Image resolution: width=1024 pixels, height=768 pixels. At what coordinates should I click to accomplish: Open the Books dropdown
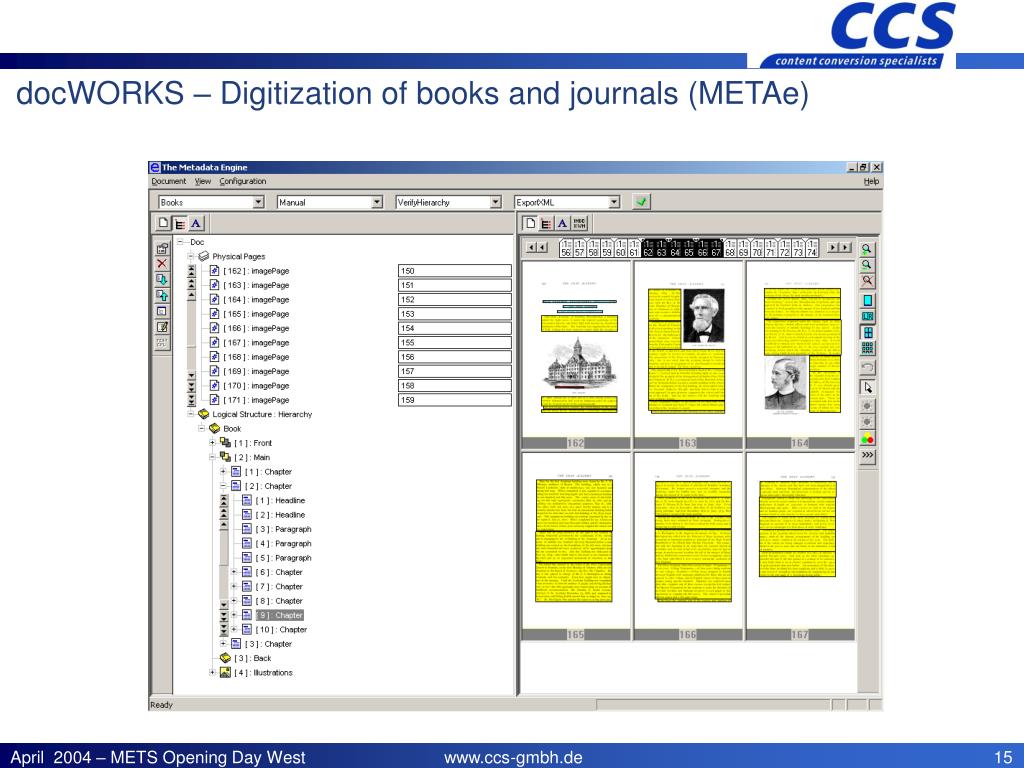click(x=259, y=202)
